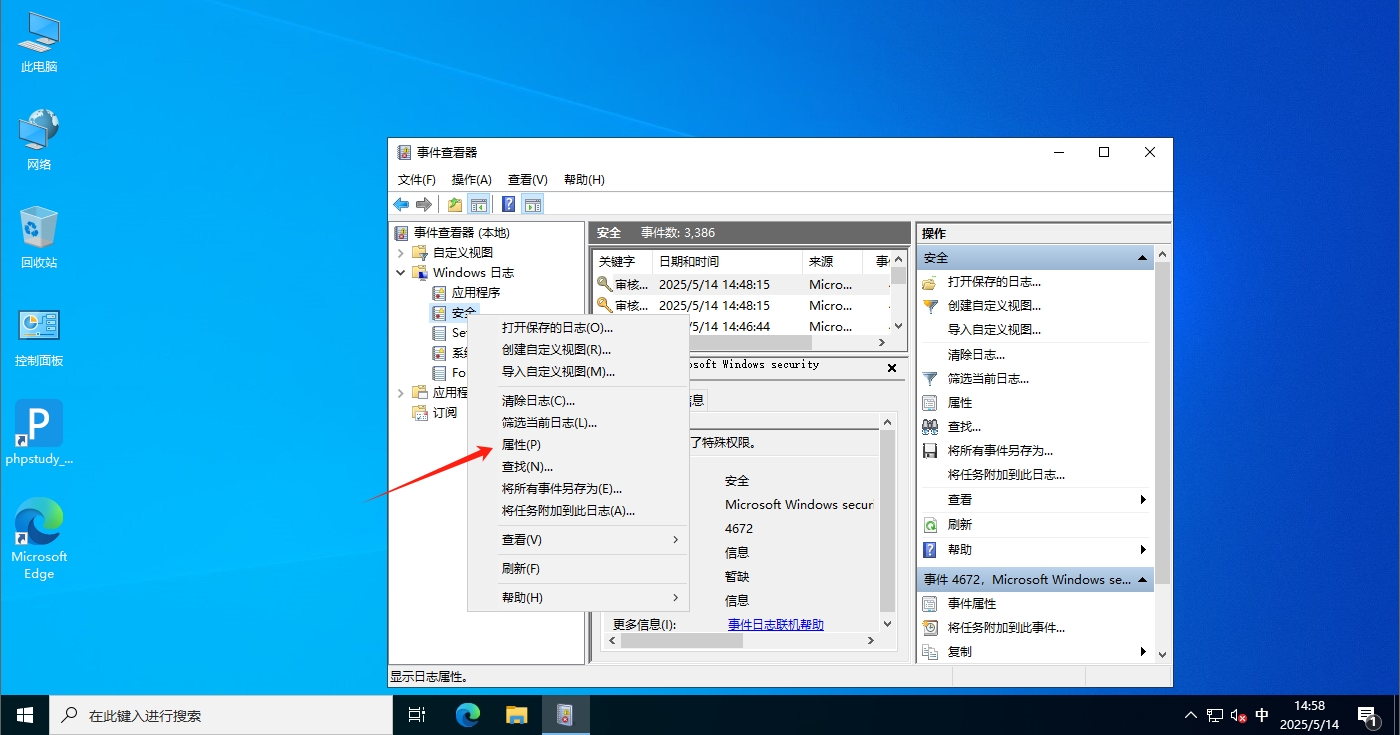Image resolution: width=1400 pixels, height=735 pixels.
Task: Open the Windows Start menu
Action: 25,715
